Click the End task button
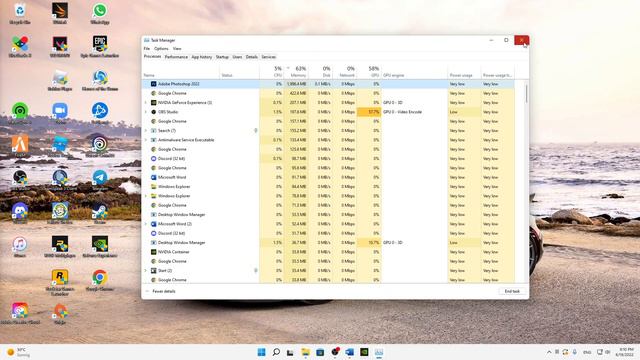 512,291
